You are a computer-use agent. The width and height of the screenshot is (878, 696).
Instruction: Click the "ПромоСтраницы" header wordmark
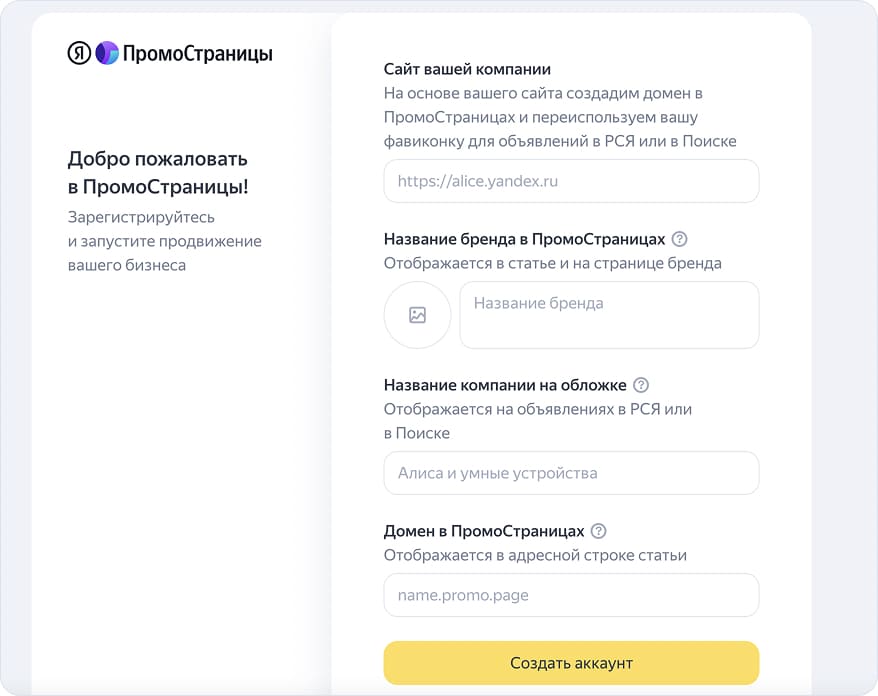(x=198, y=54)
